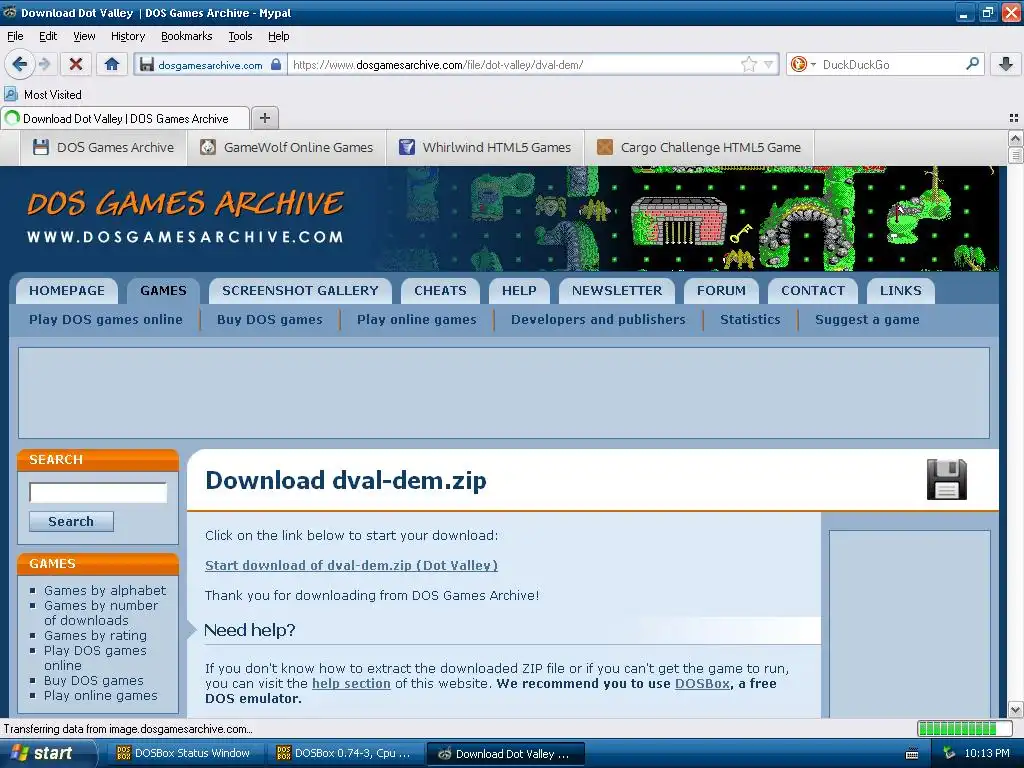Image resolution: width=1024 pixels, height=768 pixels.
Task: Go to browser Home page icon
Action: (112, 64)
